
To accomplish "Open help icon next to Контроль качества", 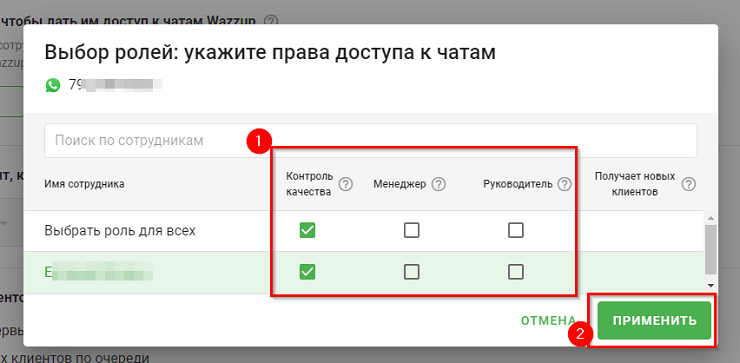I will click(x=346, y=184).
